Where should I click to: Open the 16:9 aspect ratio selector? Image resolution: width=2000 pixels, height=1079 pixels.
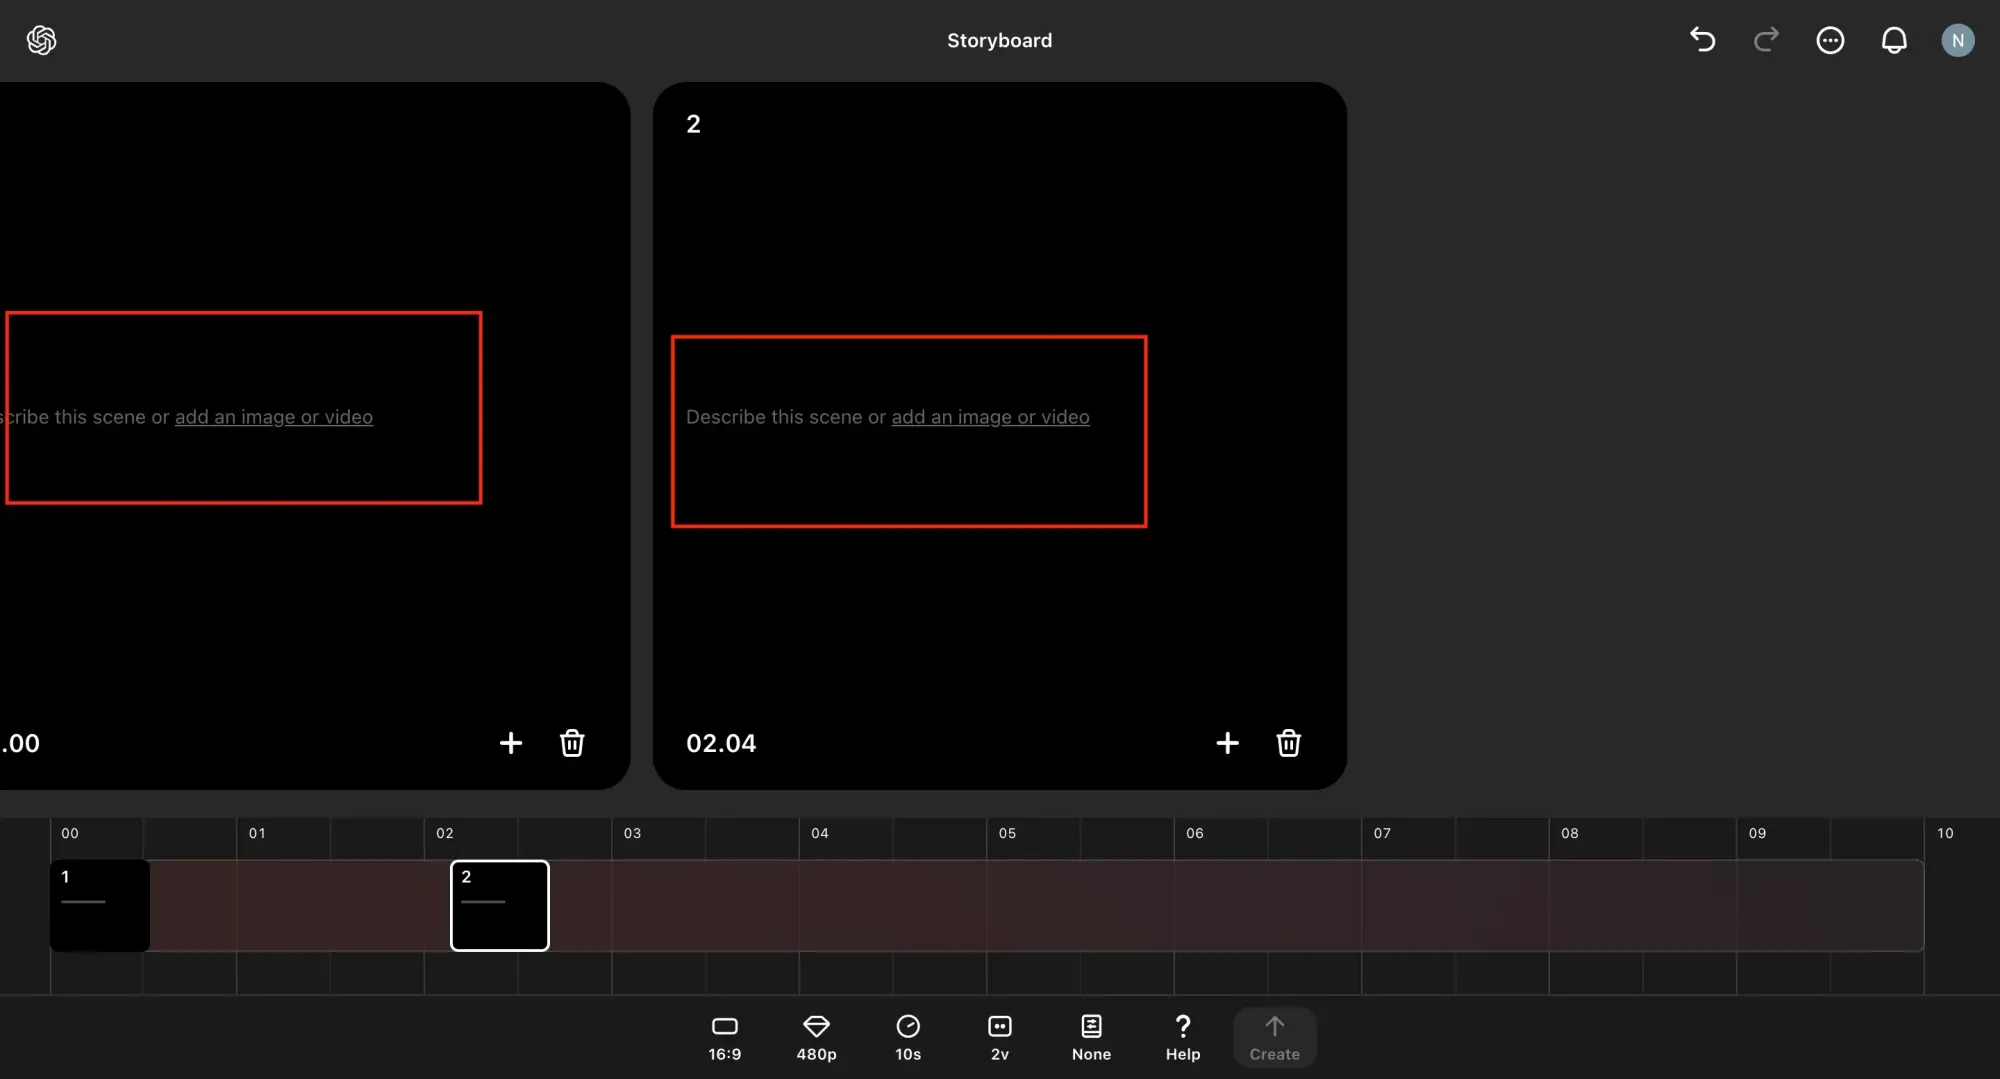click(725, 1038)
